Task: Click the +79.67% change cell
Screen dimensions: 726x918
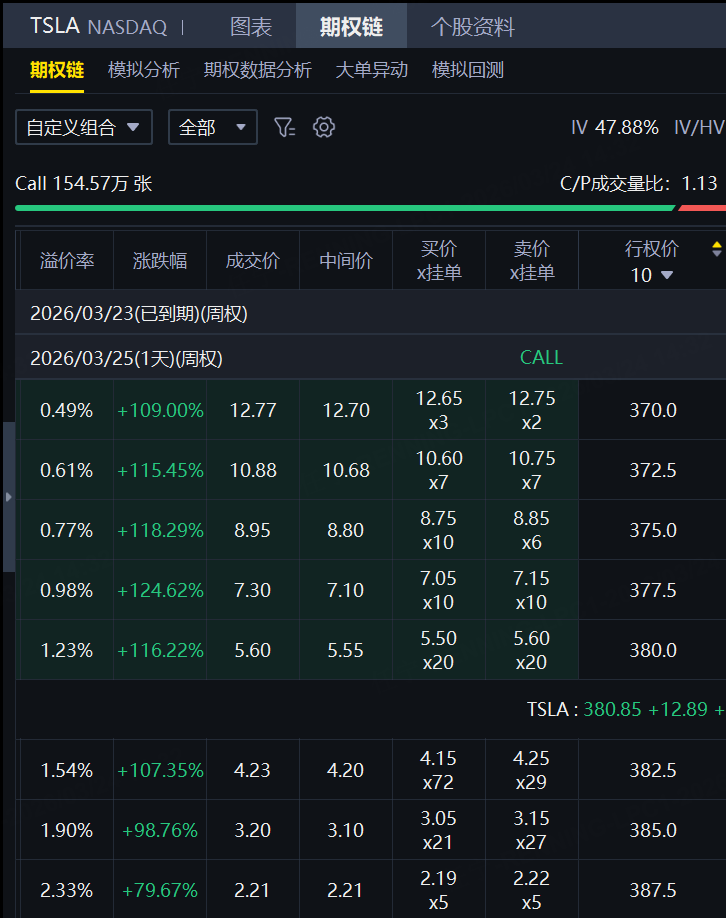Action: pos(160,890)
